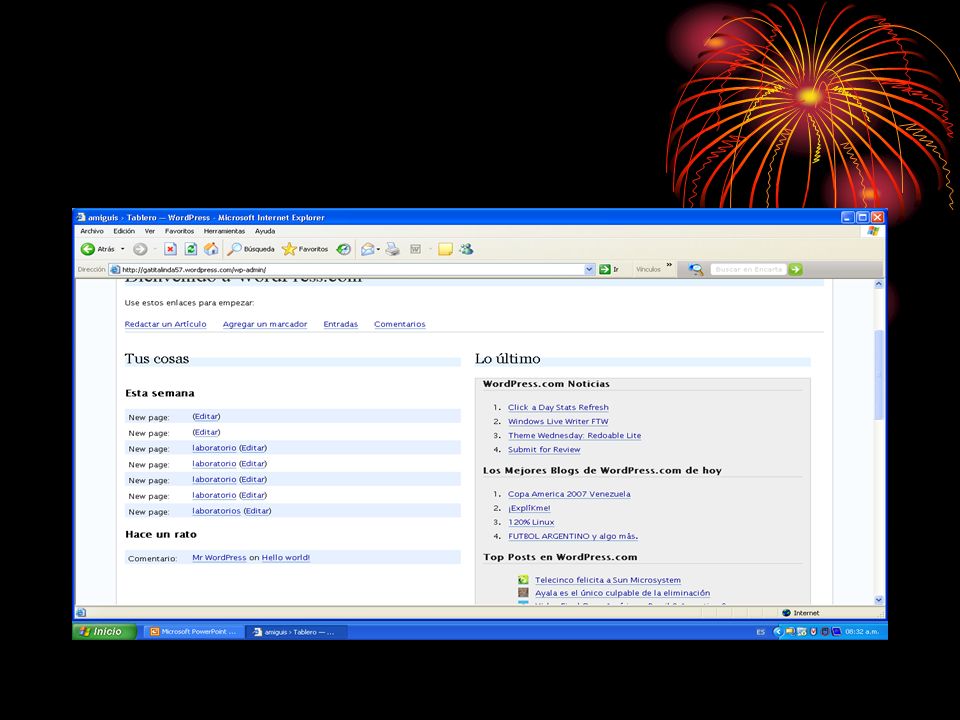The image size is (960, 720).
Task: Click the system clock showing 08:32 a.m.
Action: click(861, 632)
